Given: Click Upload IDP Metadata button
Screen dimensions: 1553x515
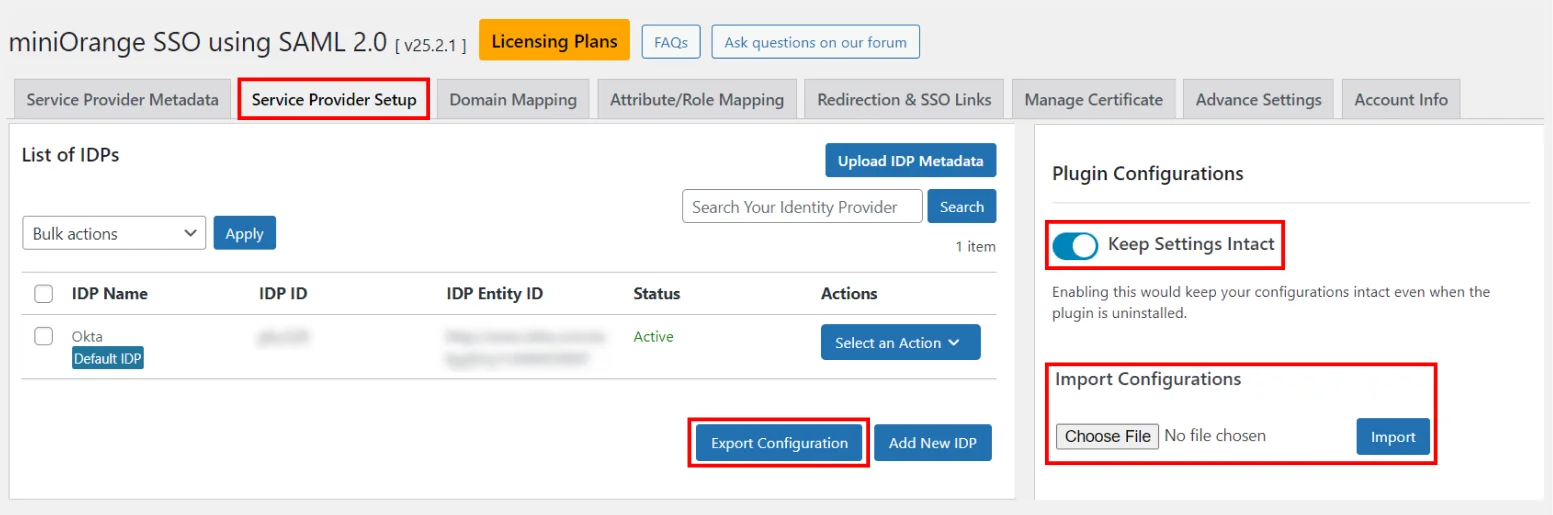Looking at the screenshot, I should pyautogui.click(x=910, y=160).
